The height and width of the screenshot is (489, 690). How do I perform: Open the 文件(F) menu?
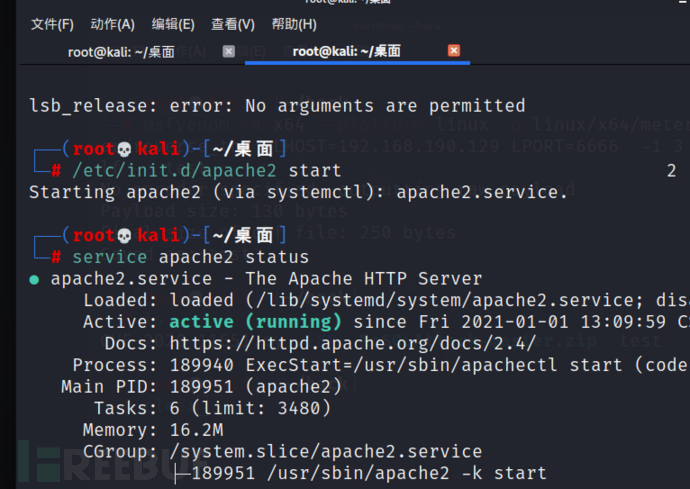click(52, 23)
